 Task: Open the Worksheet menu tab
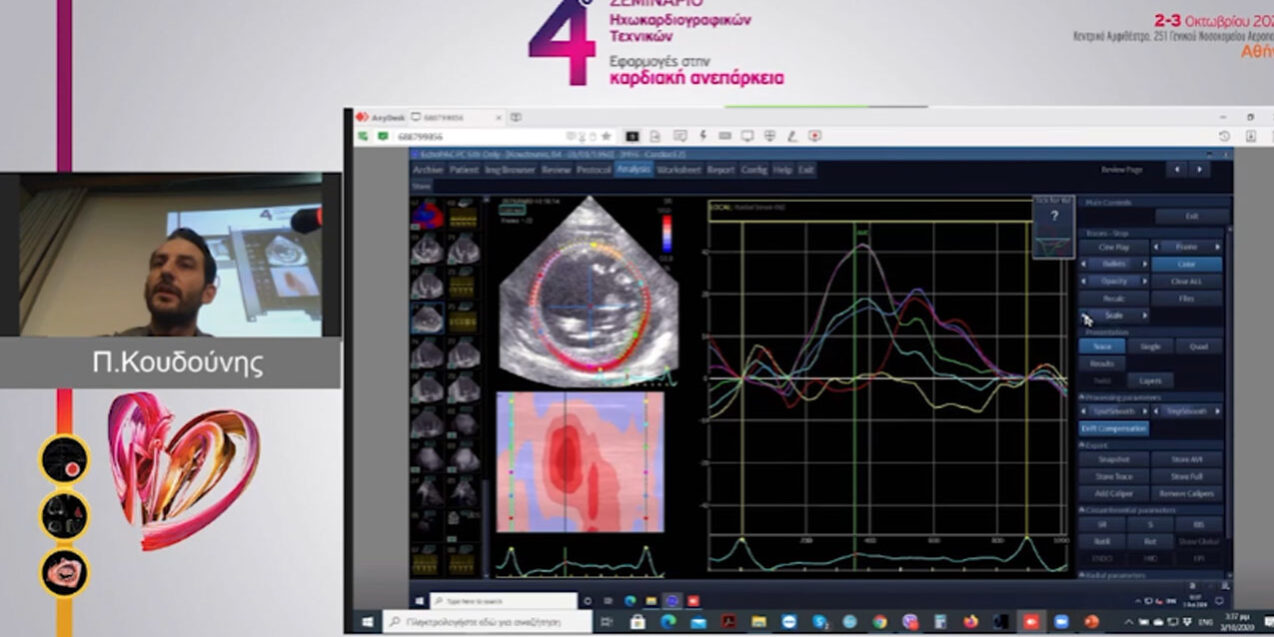point(678,170)
